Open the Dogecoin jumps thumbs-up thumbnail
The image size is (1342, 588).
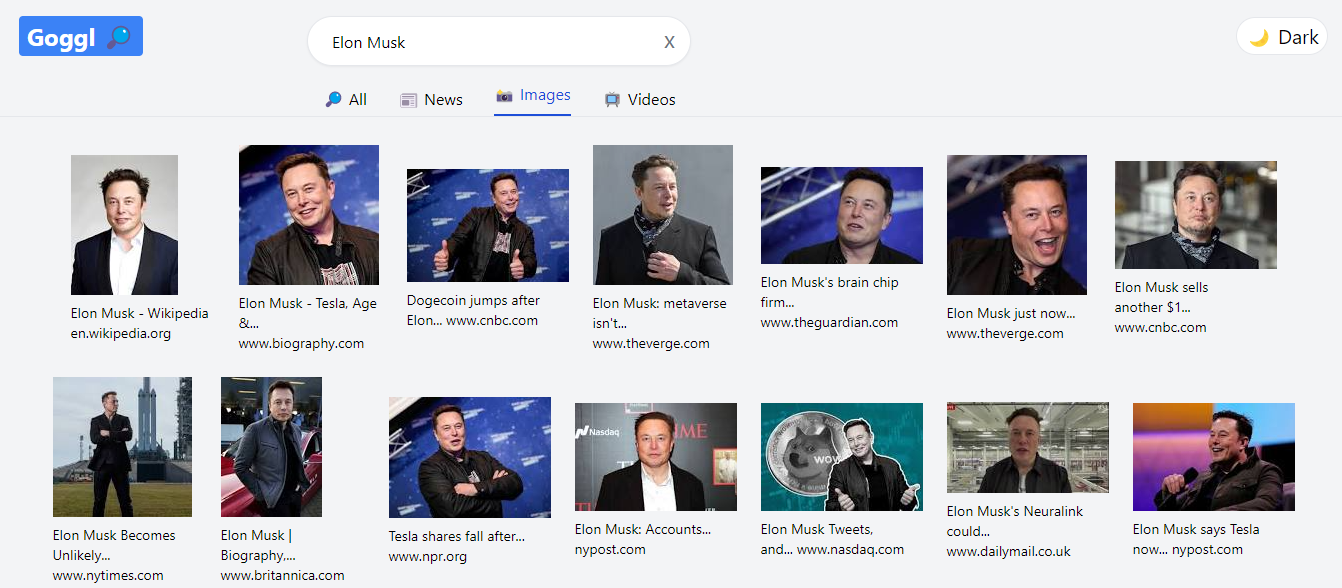(488, 225)
